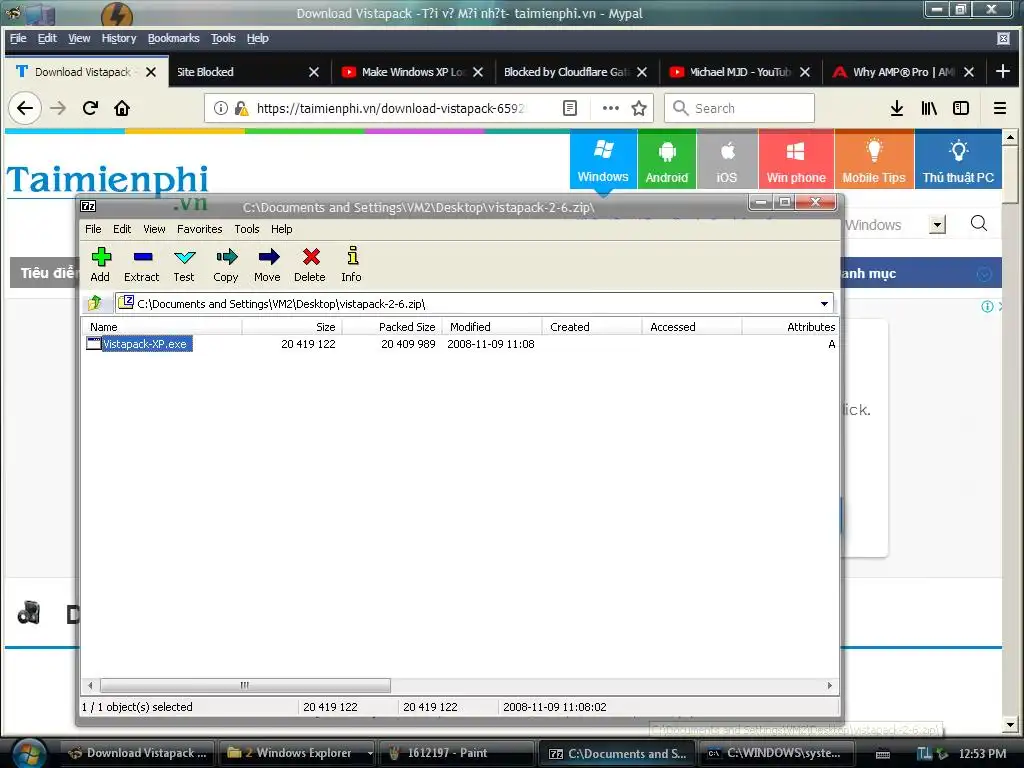This screenshot has width=1024, height=768.
Task: Expand the 7-Zip address path dropdown
Action: (x=824, y=304)
